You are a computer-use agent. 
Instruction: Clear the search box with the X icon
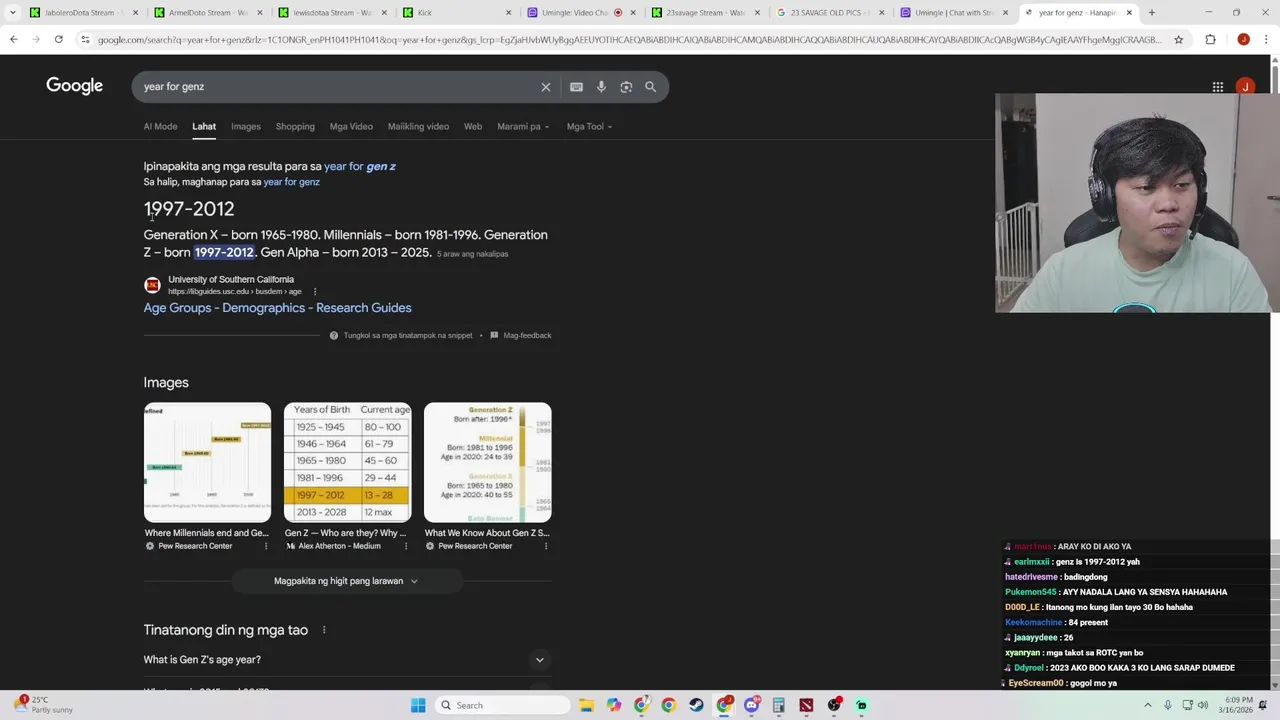(546, 87)
